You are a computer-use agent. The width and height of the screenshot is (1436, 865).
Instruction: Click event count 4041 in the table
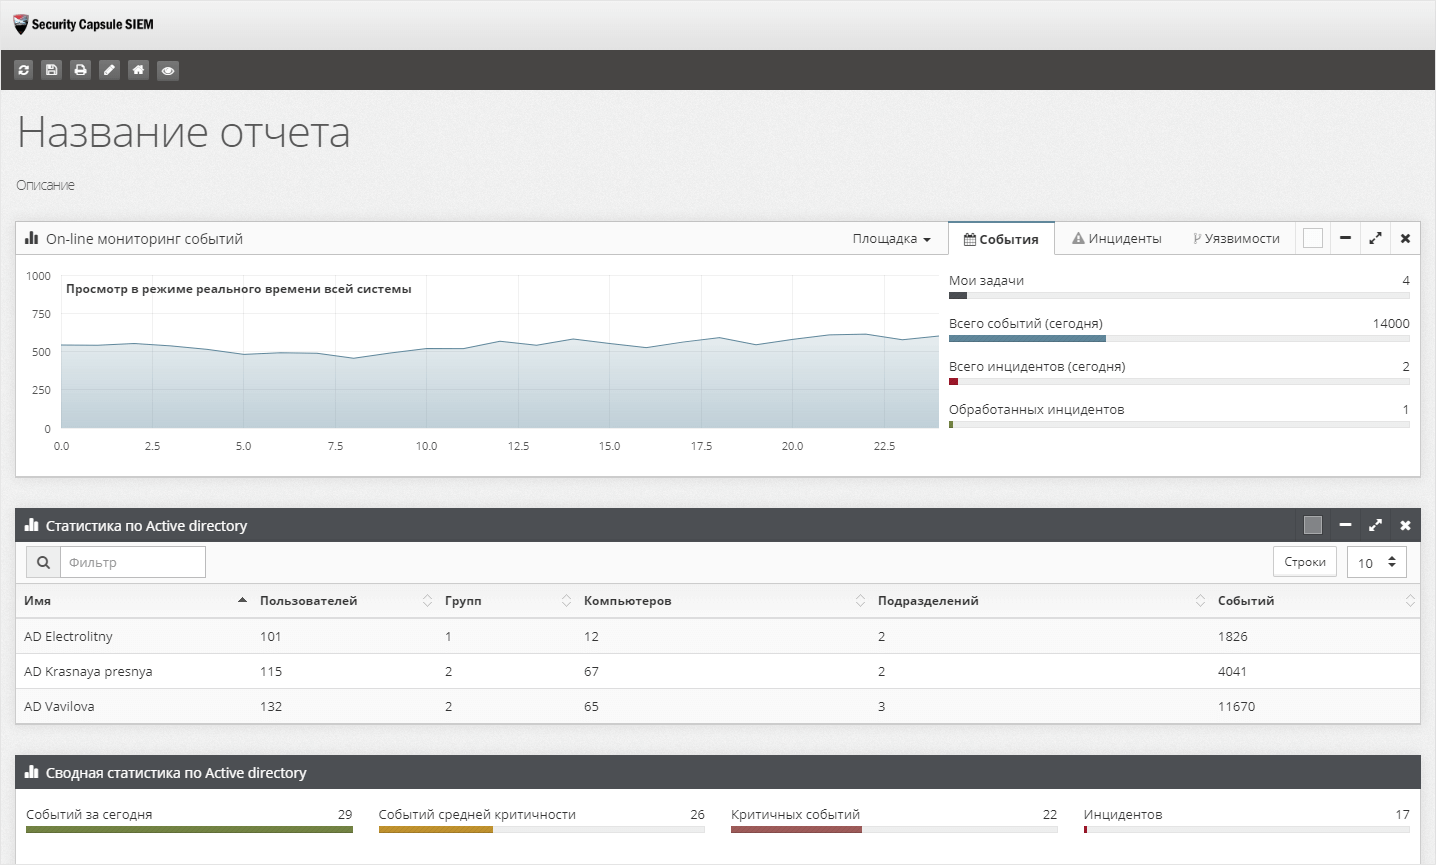(x=1232, y=671)
